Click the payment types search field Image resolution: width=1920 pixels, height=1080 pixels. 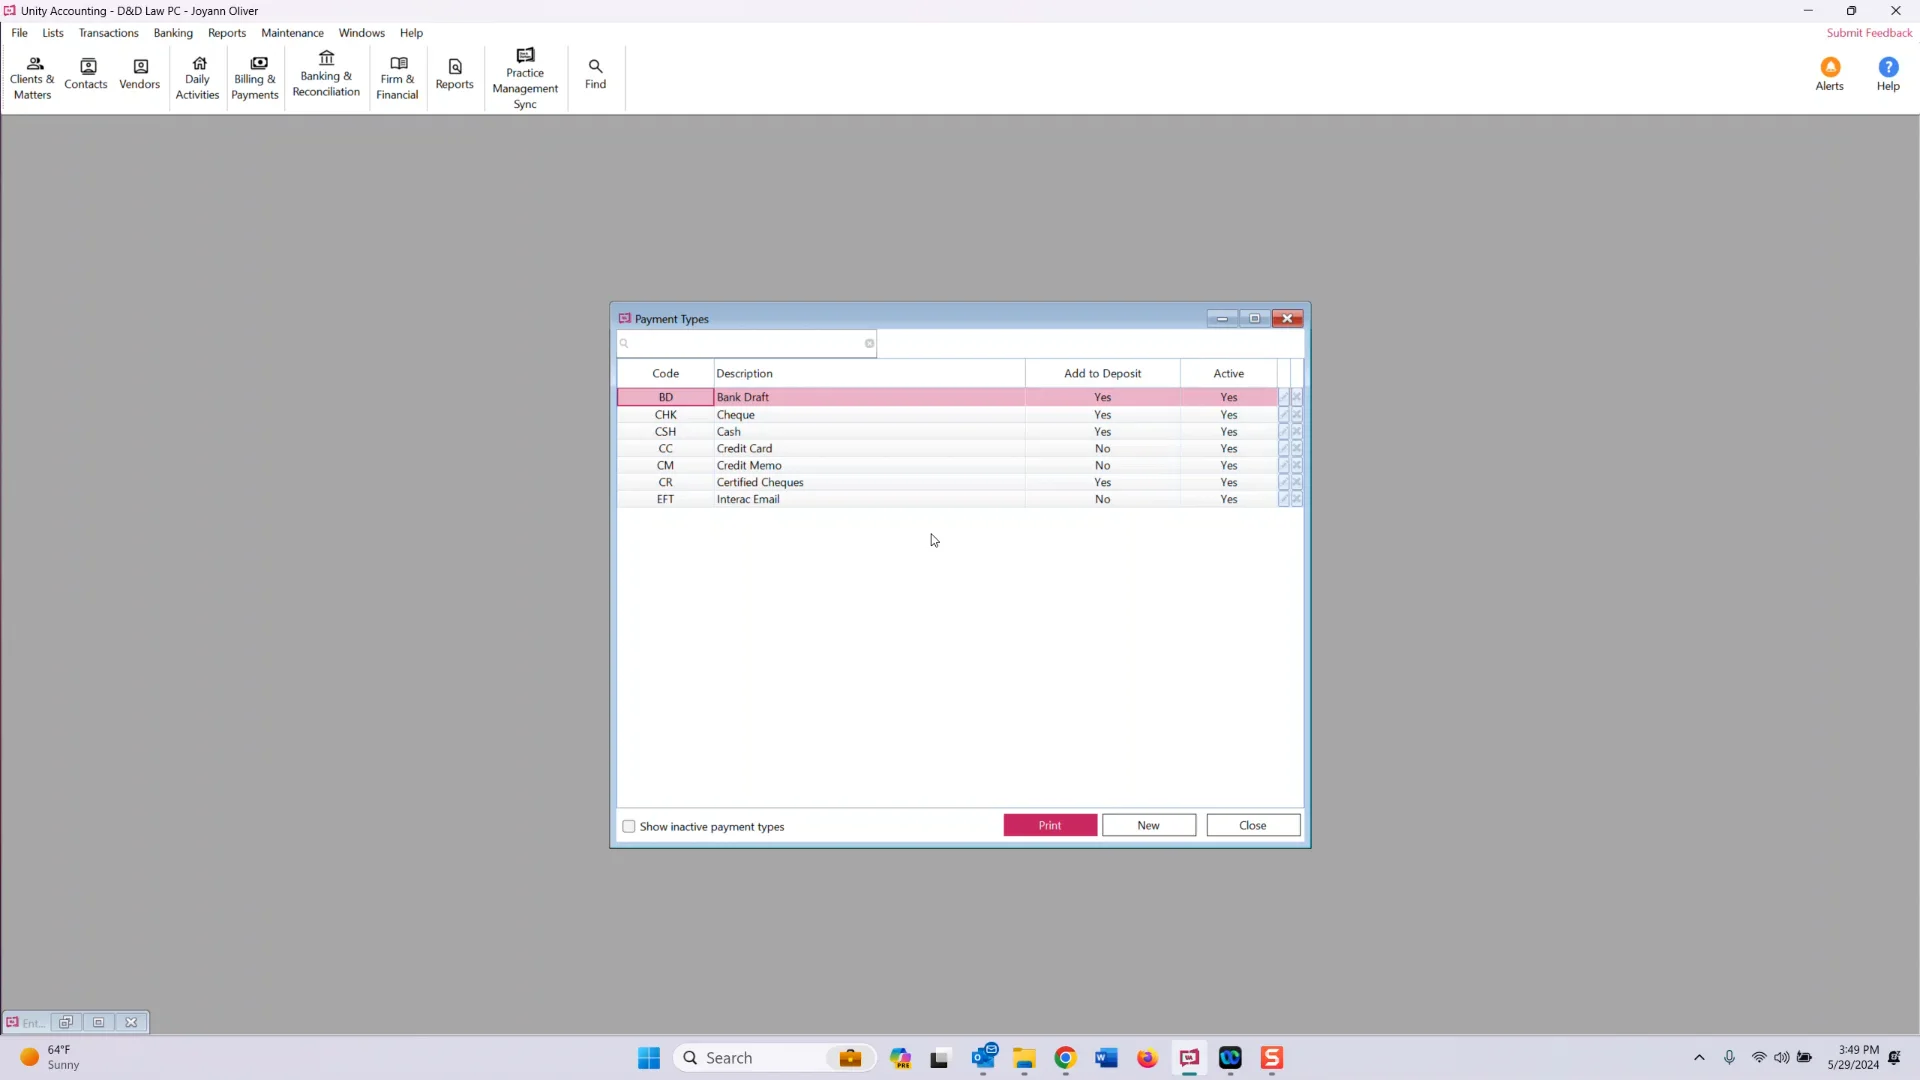pyautogui.click(x=745, y=343)
